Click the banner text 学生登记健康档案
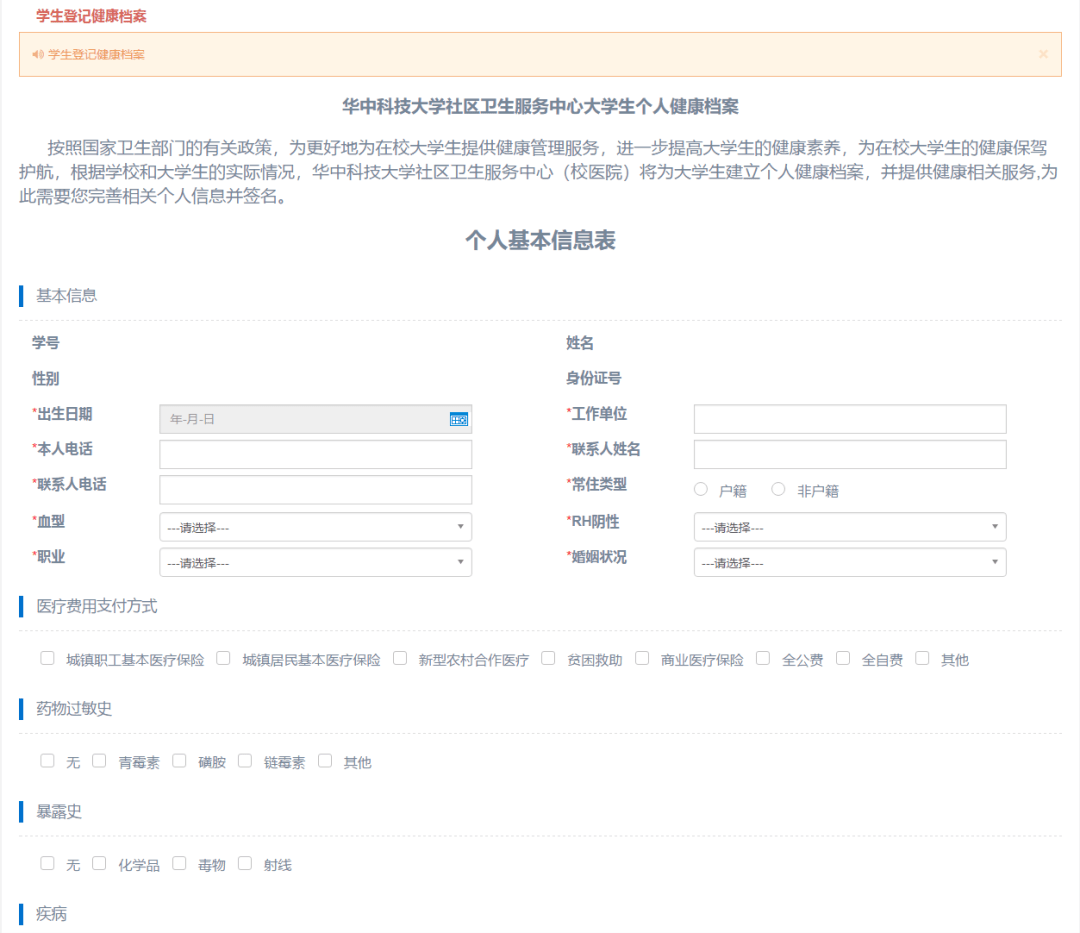This screenshot has width=1080, height=933. tap(96, 54)
